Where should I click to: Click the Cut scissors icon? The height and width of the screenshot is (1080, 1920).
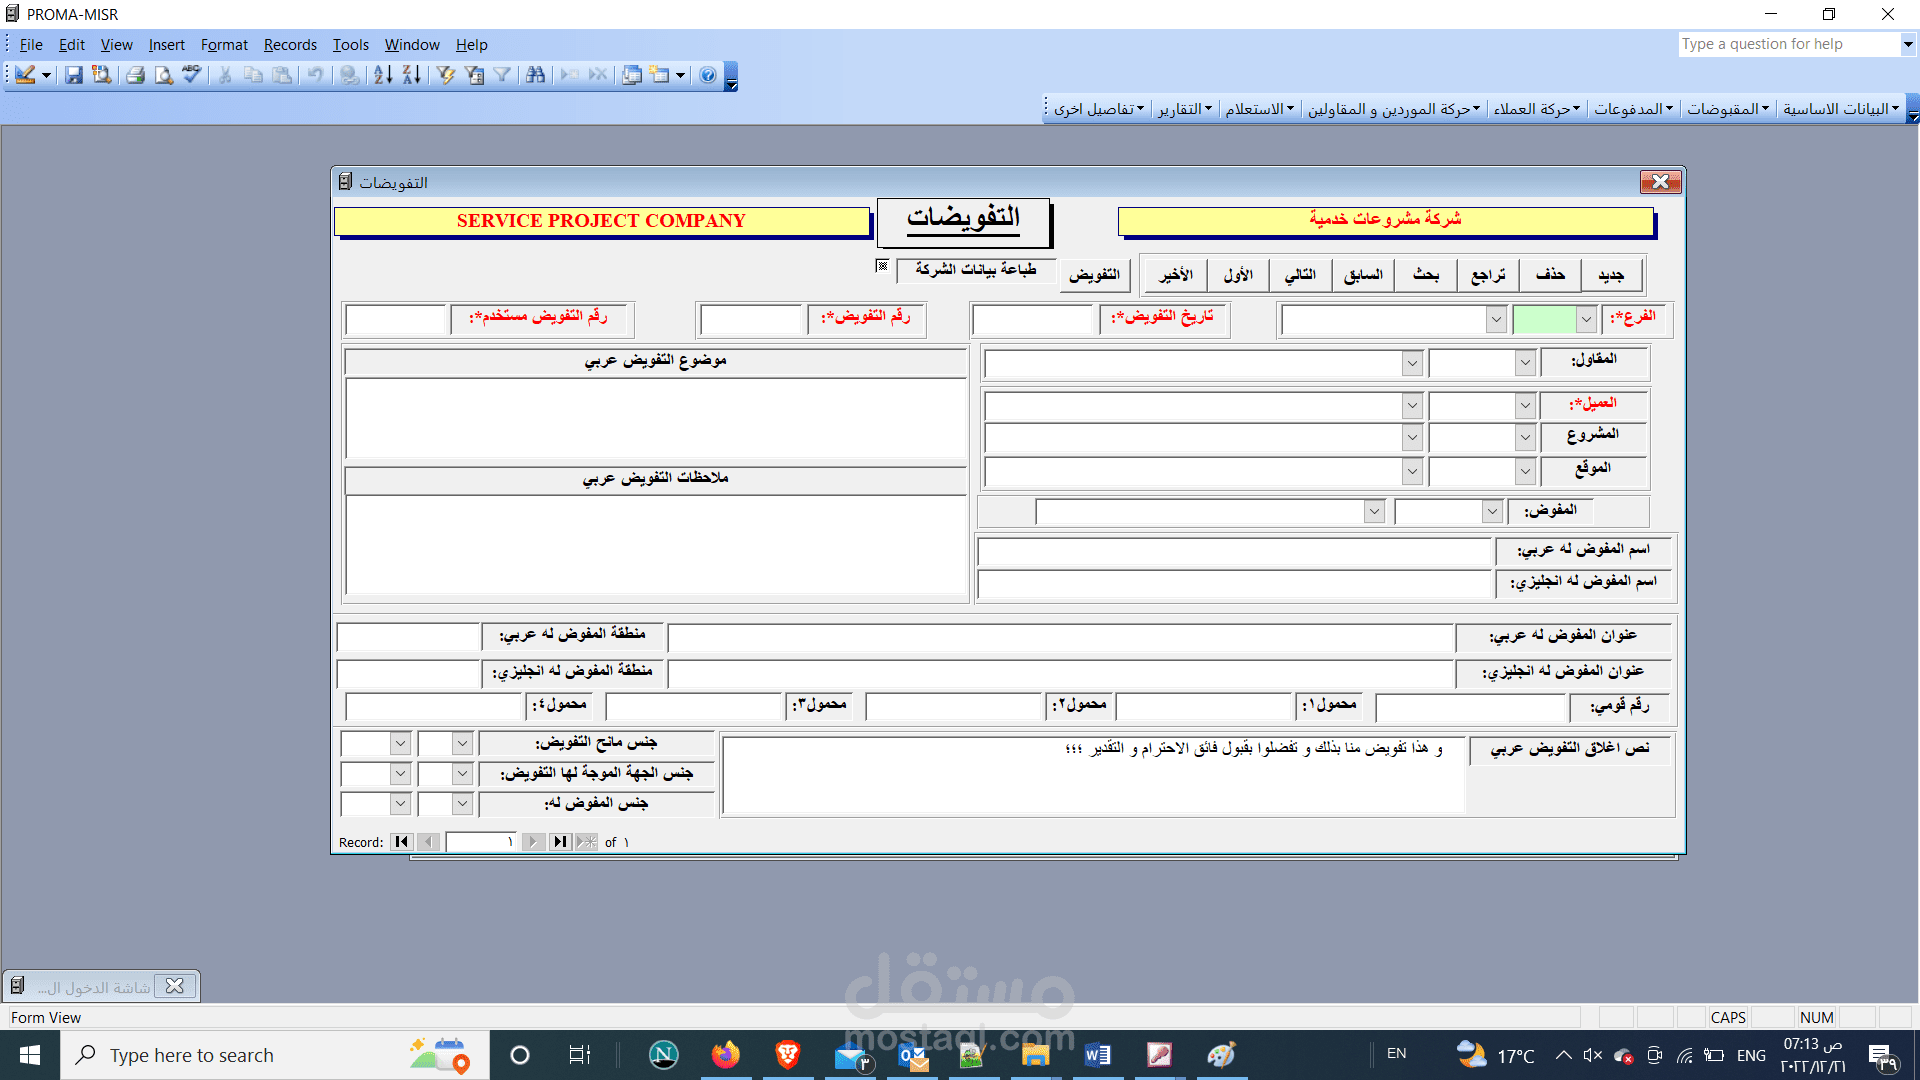coord(225,75)
